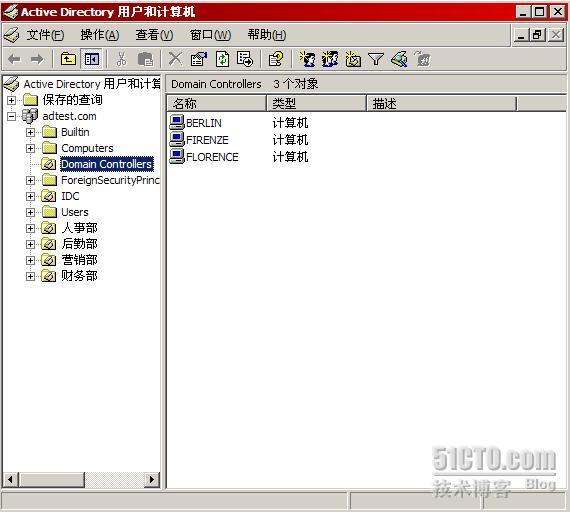Select the BERLIN computer name
Image resolution: width=570 pixels, height=512 pixels.
204,123
